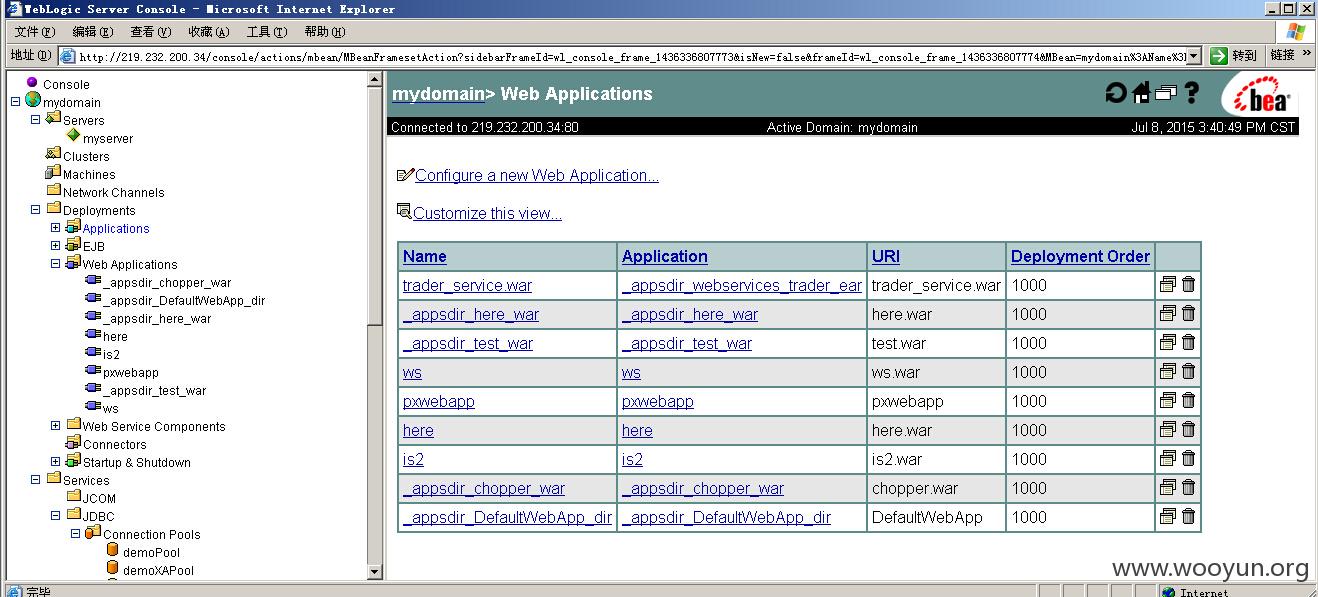
Task: Click left frame scrollbar down arrow
Action: [x=375, y=573]
